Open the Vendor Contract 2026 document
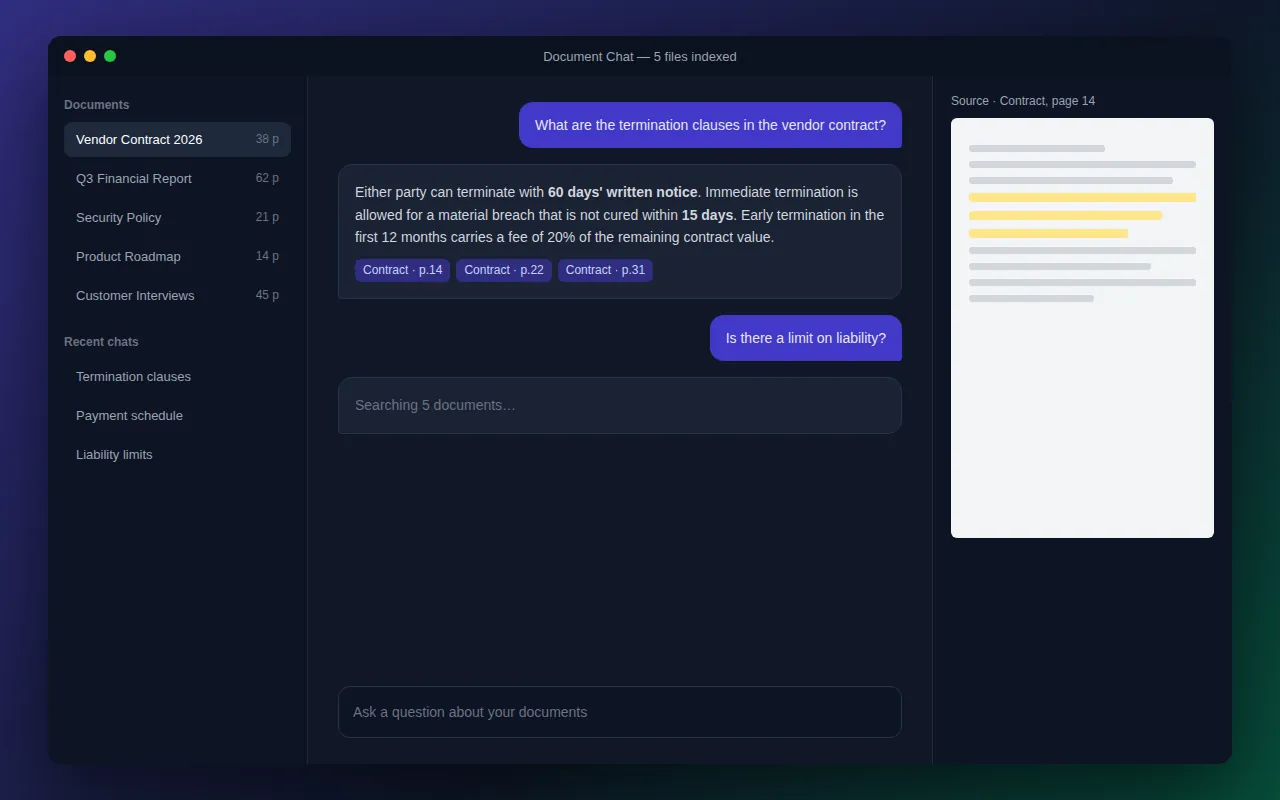Viewport: 1280px width, 800px height. tap(177, 139)
